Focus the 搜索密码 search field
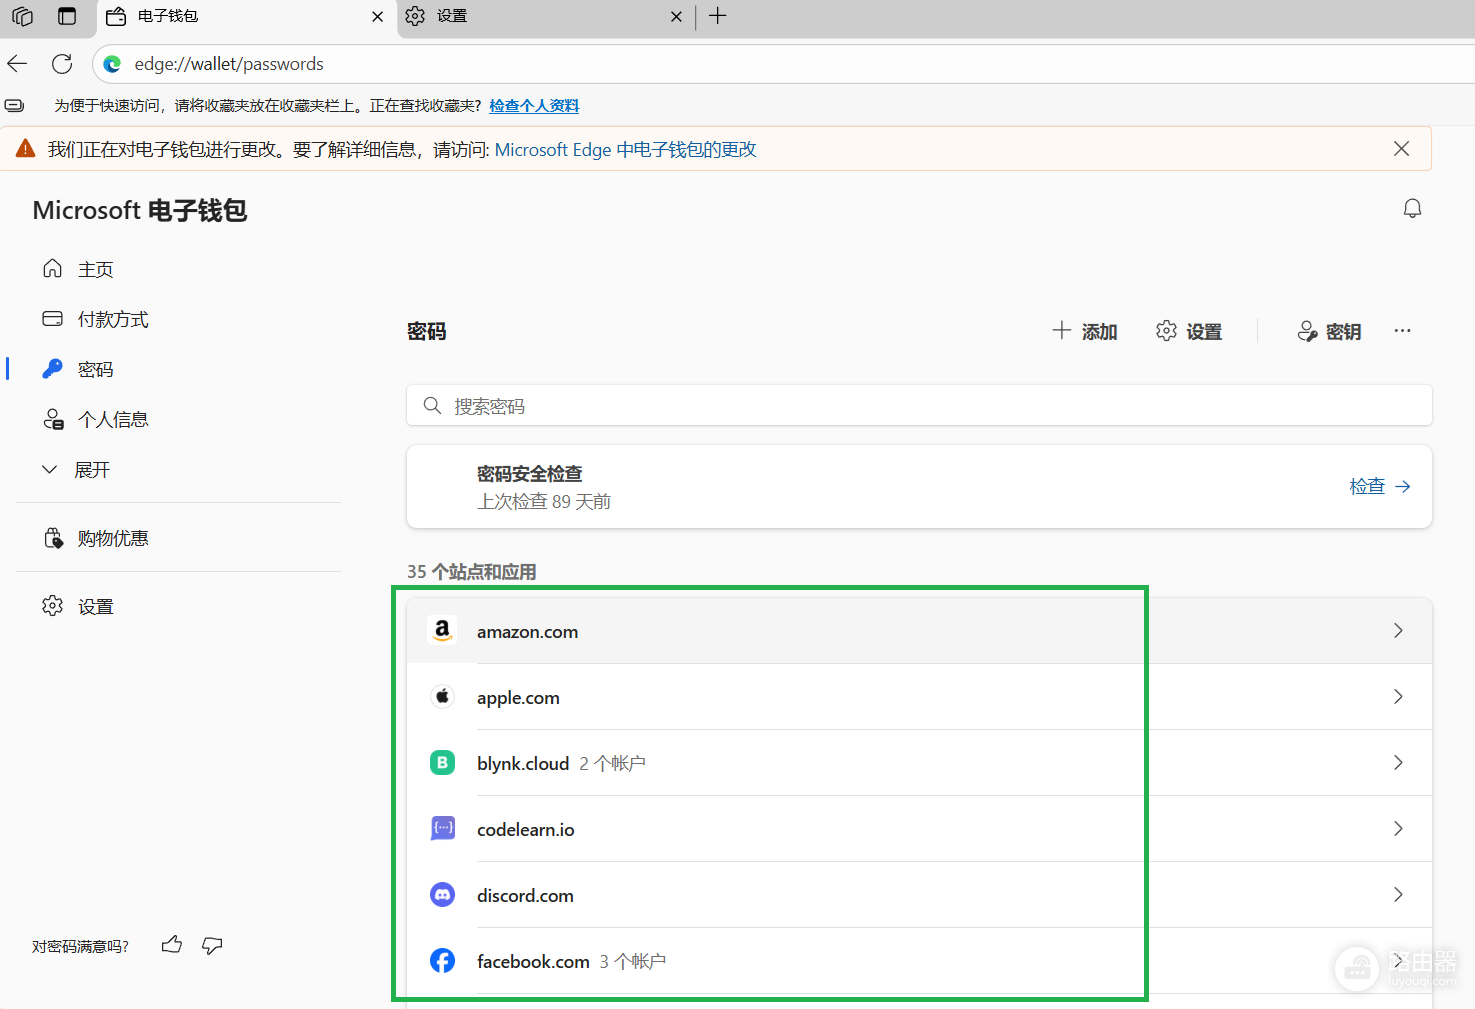The image size is (1475, 1009). [x=919, y=405]
